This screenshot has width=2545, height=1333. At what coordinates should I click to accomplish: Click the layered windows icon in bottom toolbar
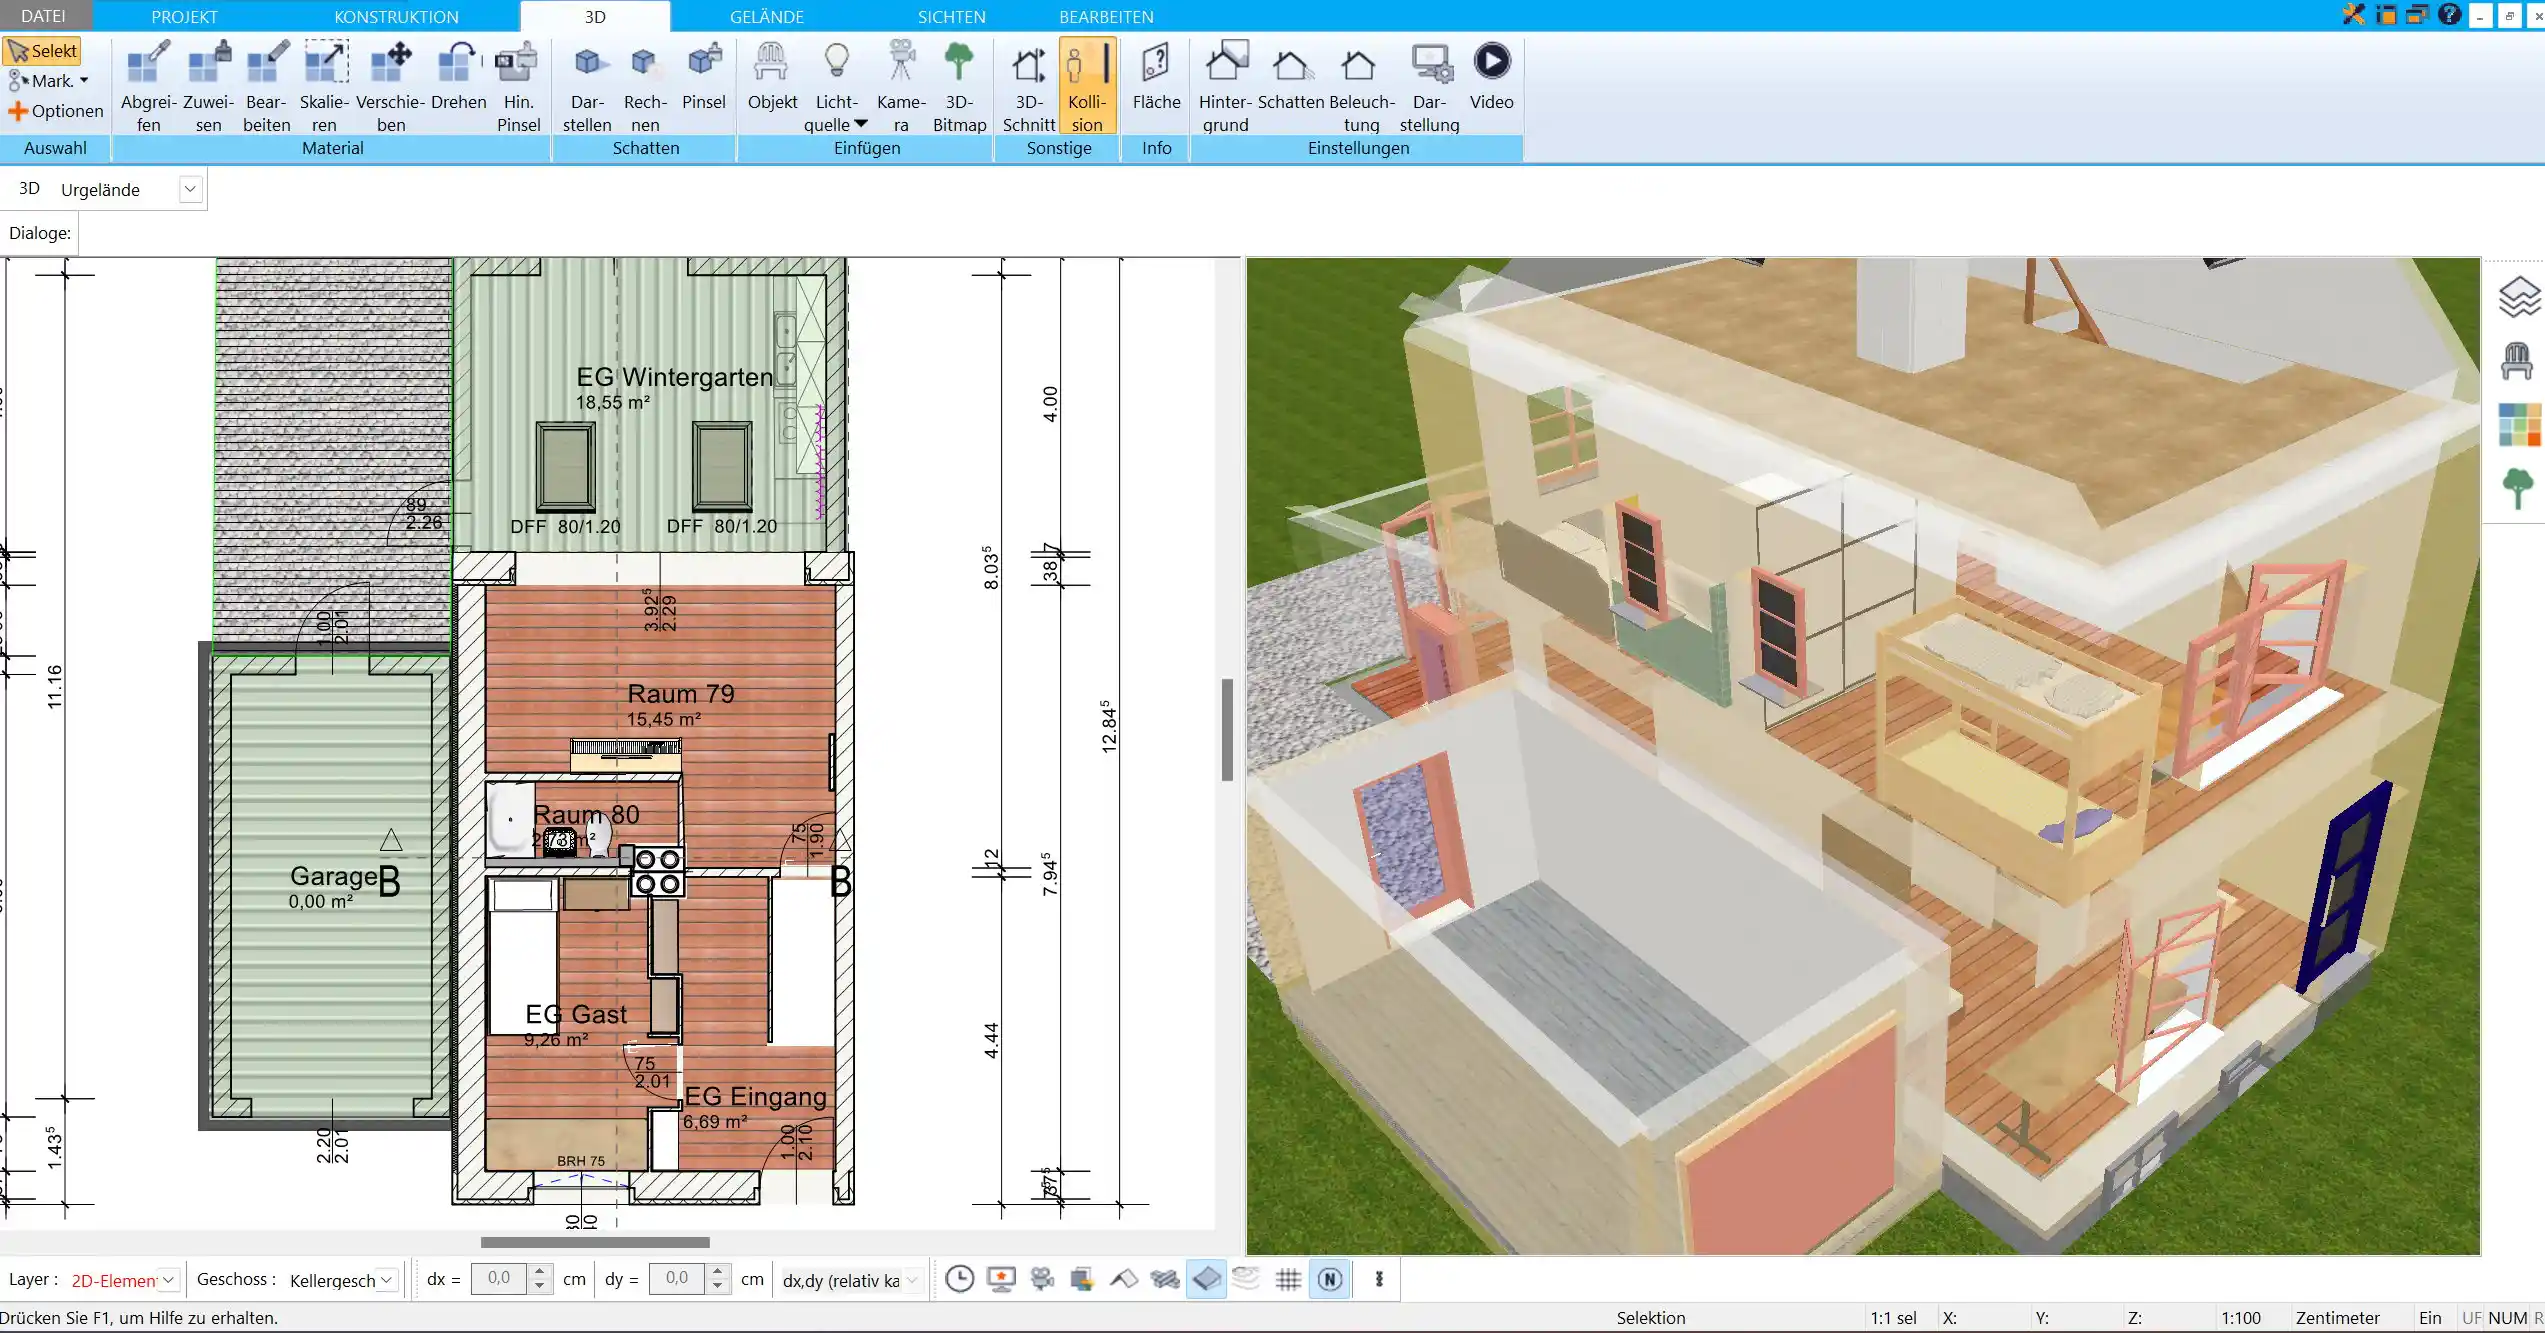[1082, 1279]
